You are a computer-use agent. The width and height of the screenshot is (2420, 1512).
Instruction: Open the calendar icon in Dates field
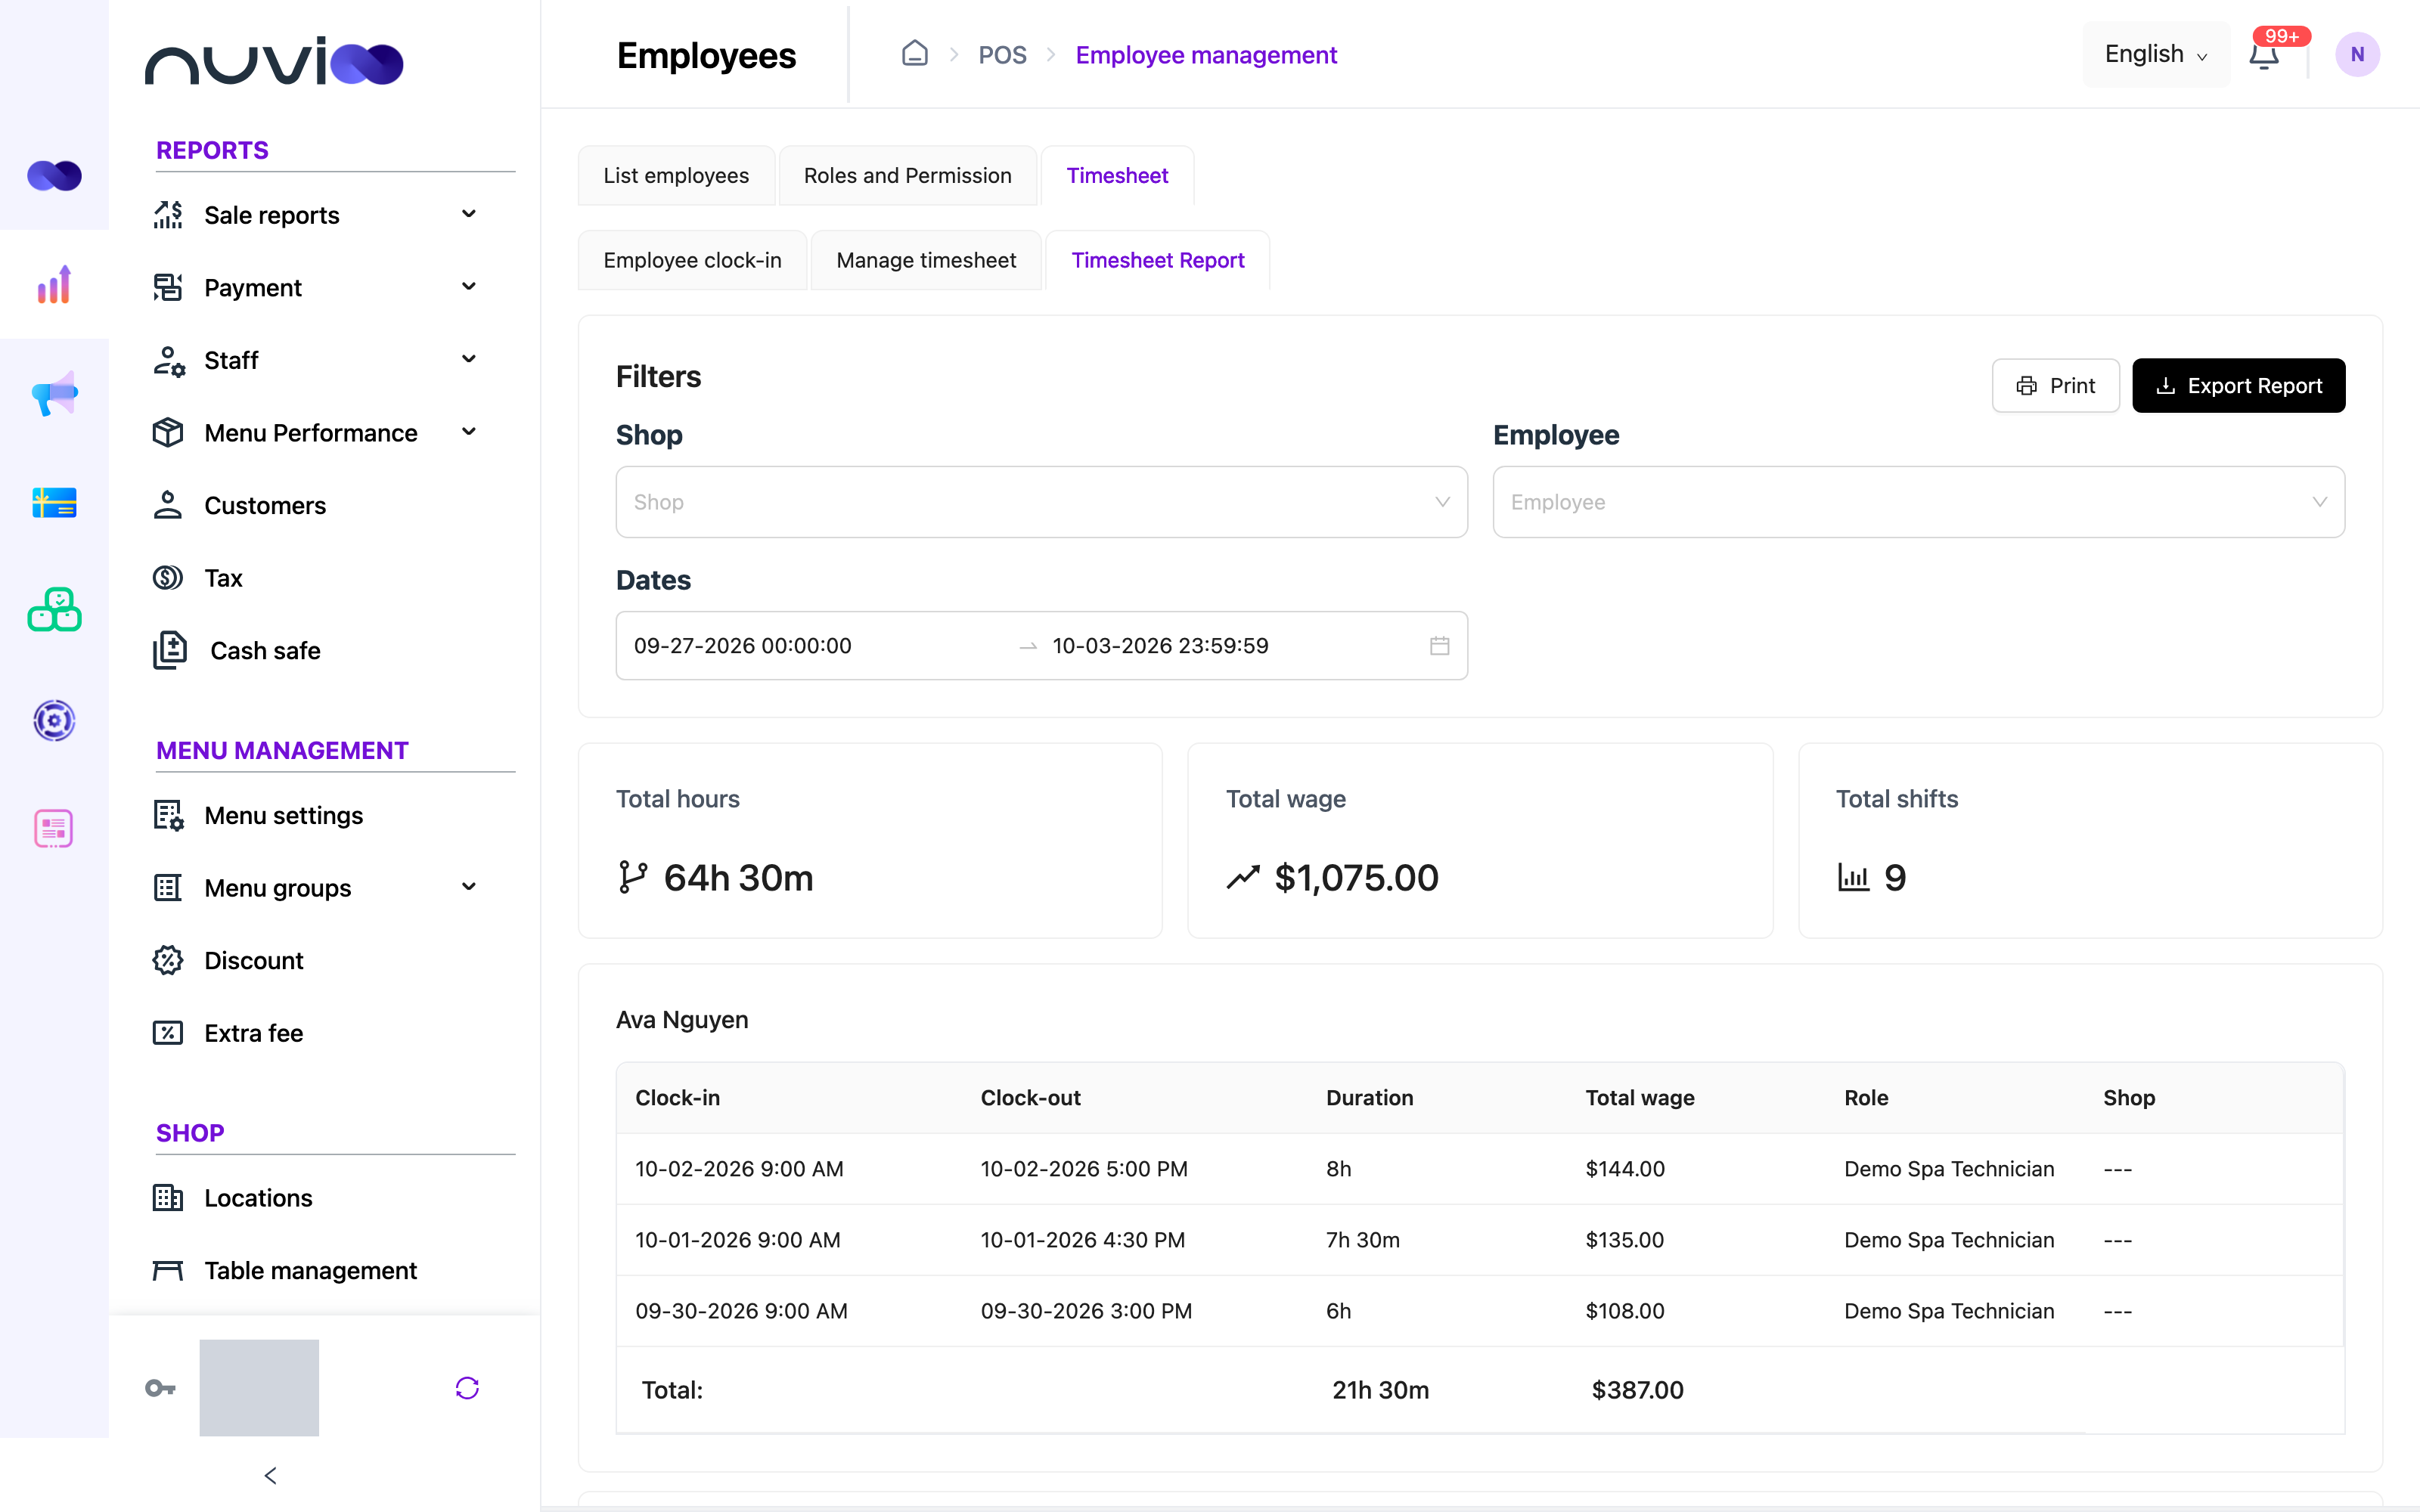pos(1439,646)
